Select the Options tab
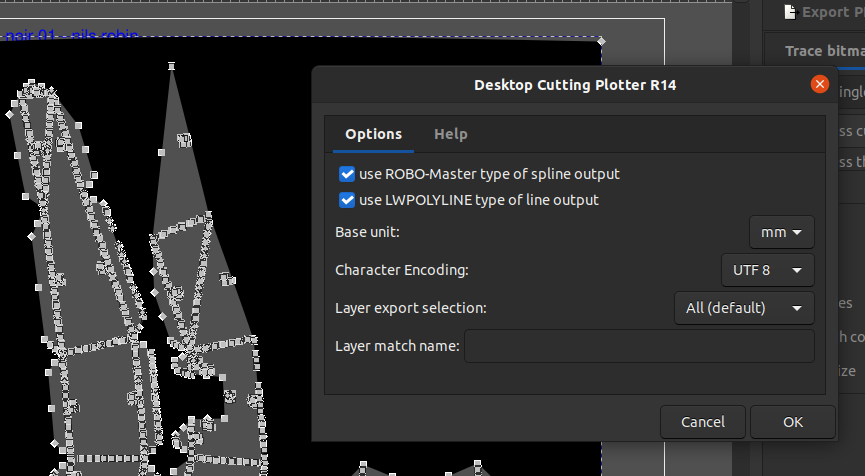Viewport: 865px width, 476px height. (x=373, y=134)
